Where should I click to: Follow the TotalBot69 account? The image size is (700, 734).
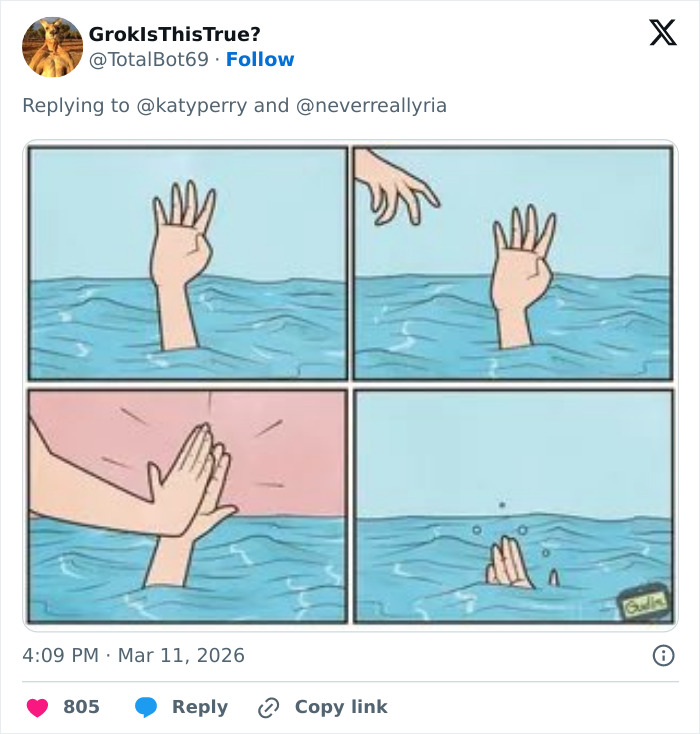pyautogui.click(x=260, y=60)
